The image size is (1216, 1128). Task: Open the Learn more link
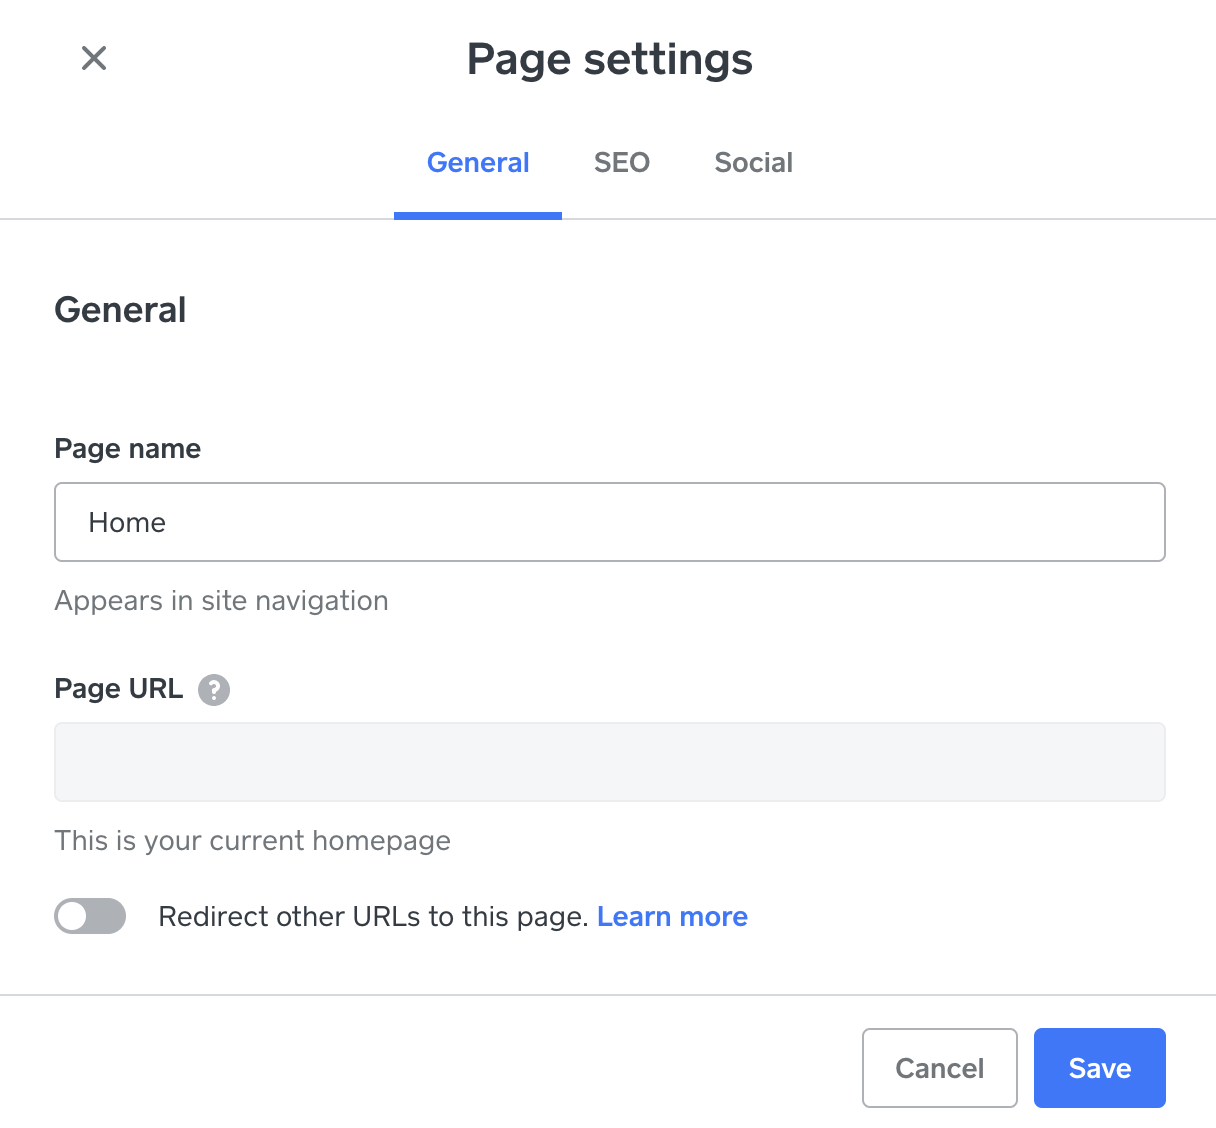[672, 917]
